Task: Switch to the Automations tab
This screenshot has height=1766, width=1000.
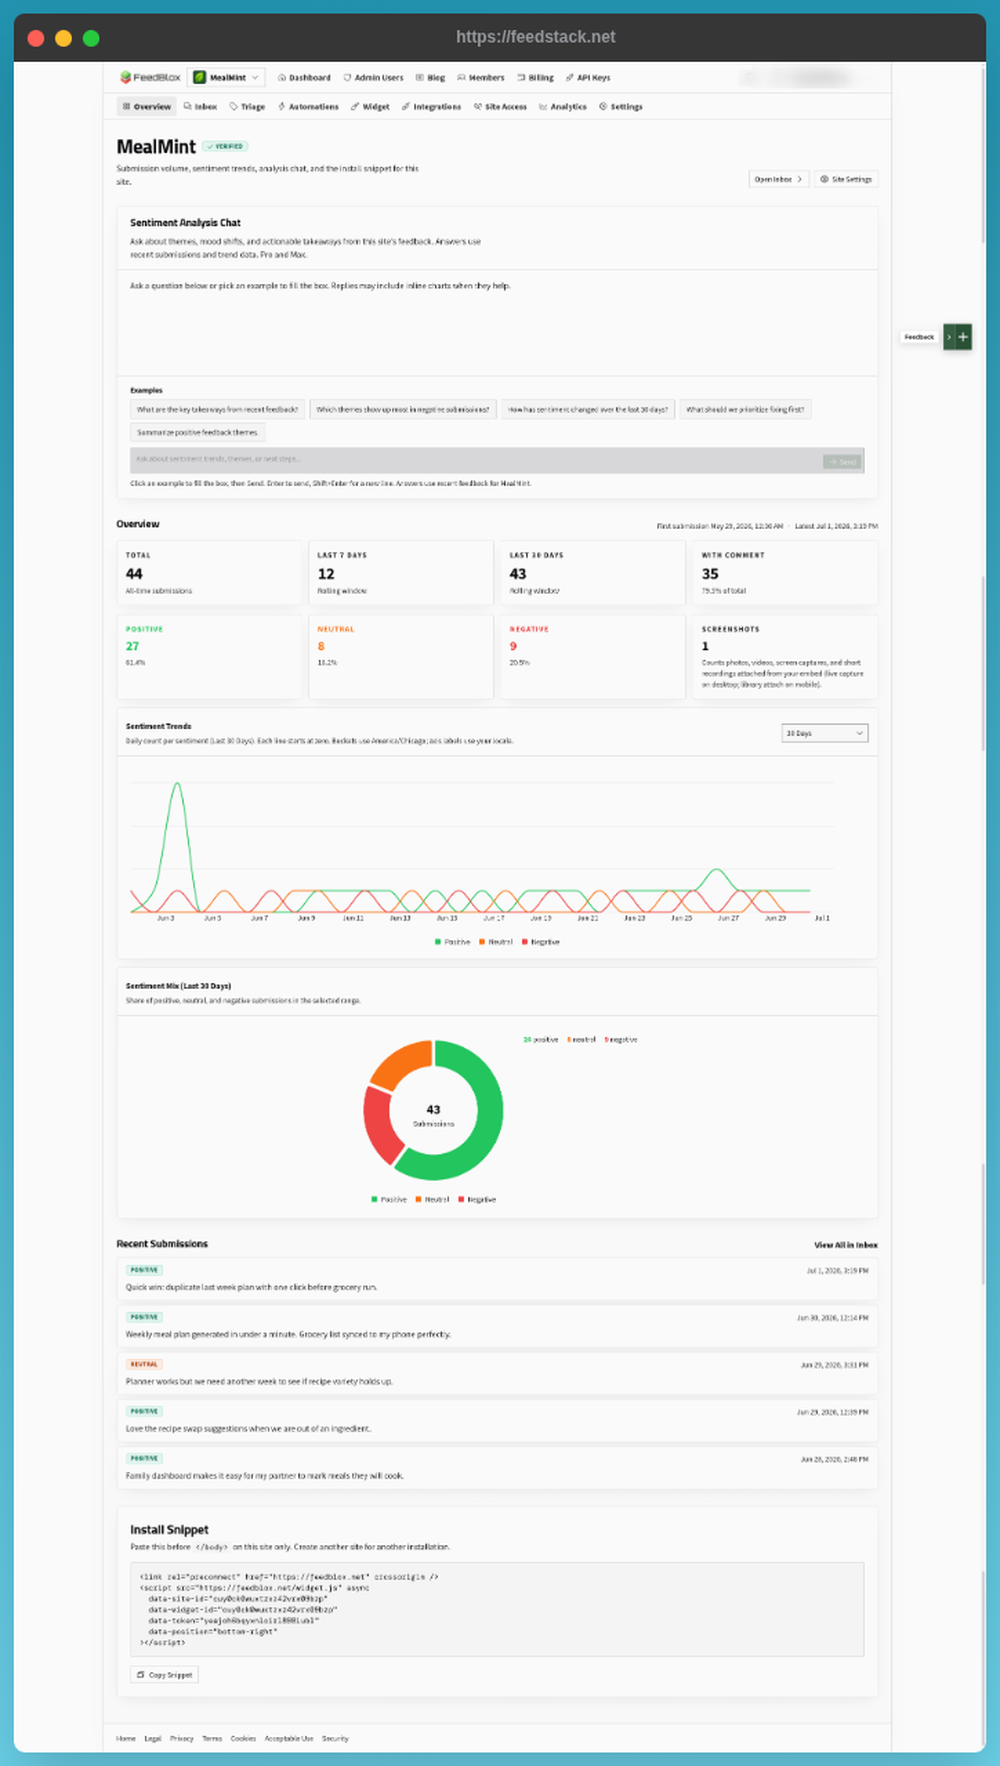Action: click(308, 106)
